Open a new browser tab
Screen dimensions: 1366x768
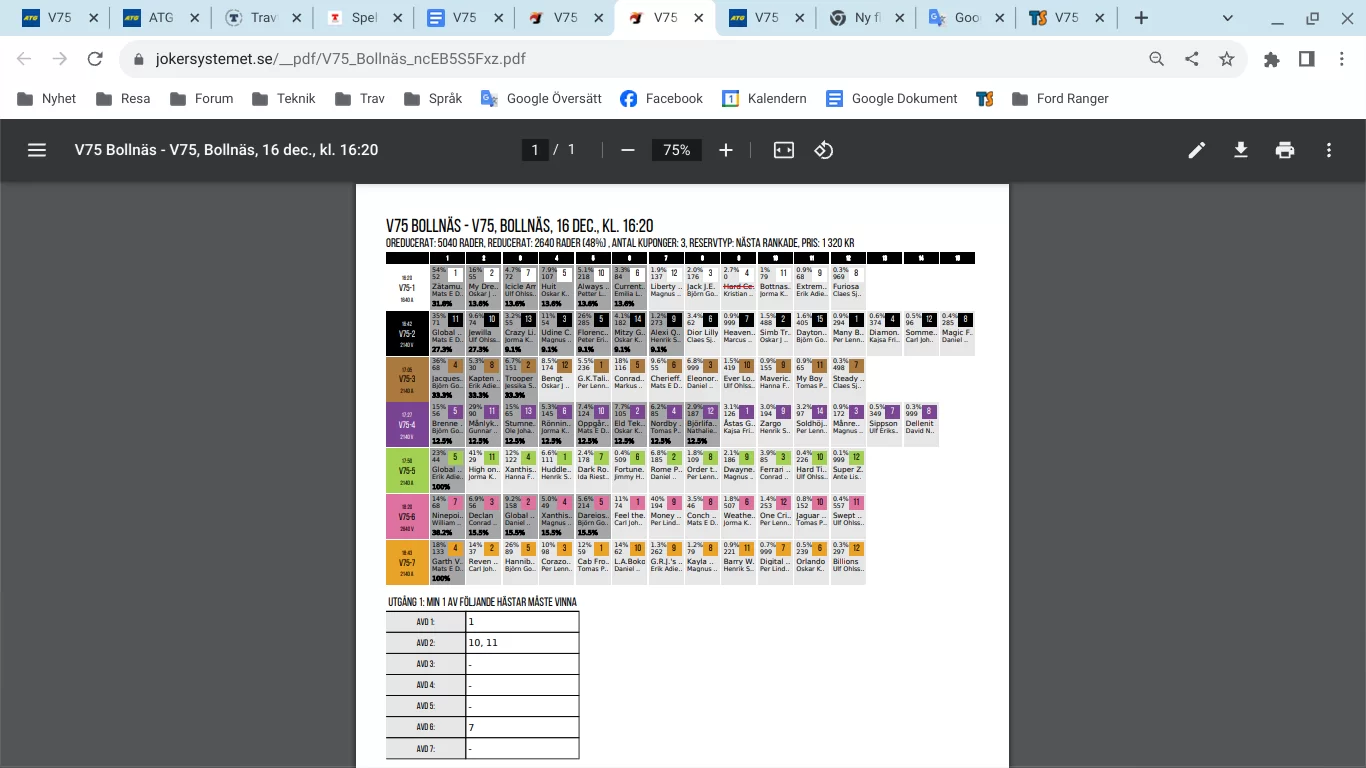coord(1141,18)
